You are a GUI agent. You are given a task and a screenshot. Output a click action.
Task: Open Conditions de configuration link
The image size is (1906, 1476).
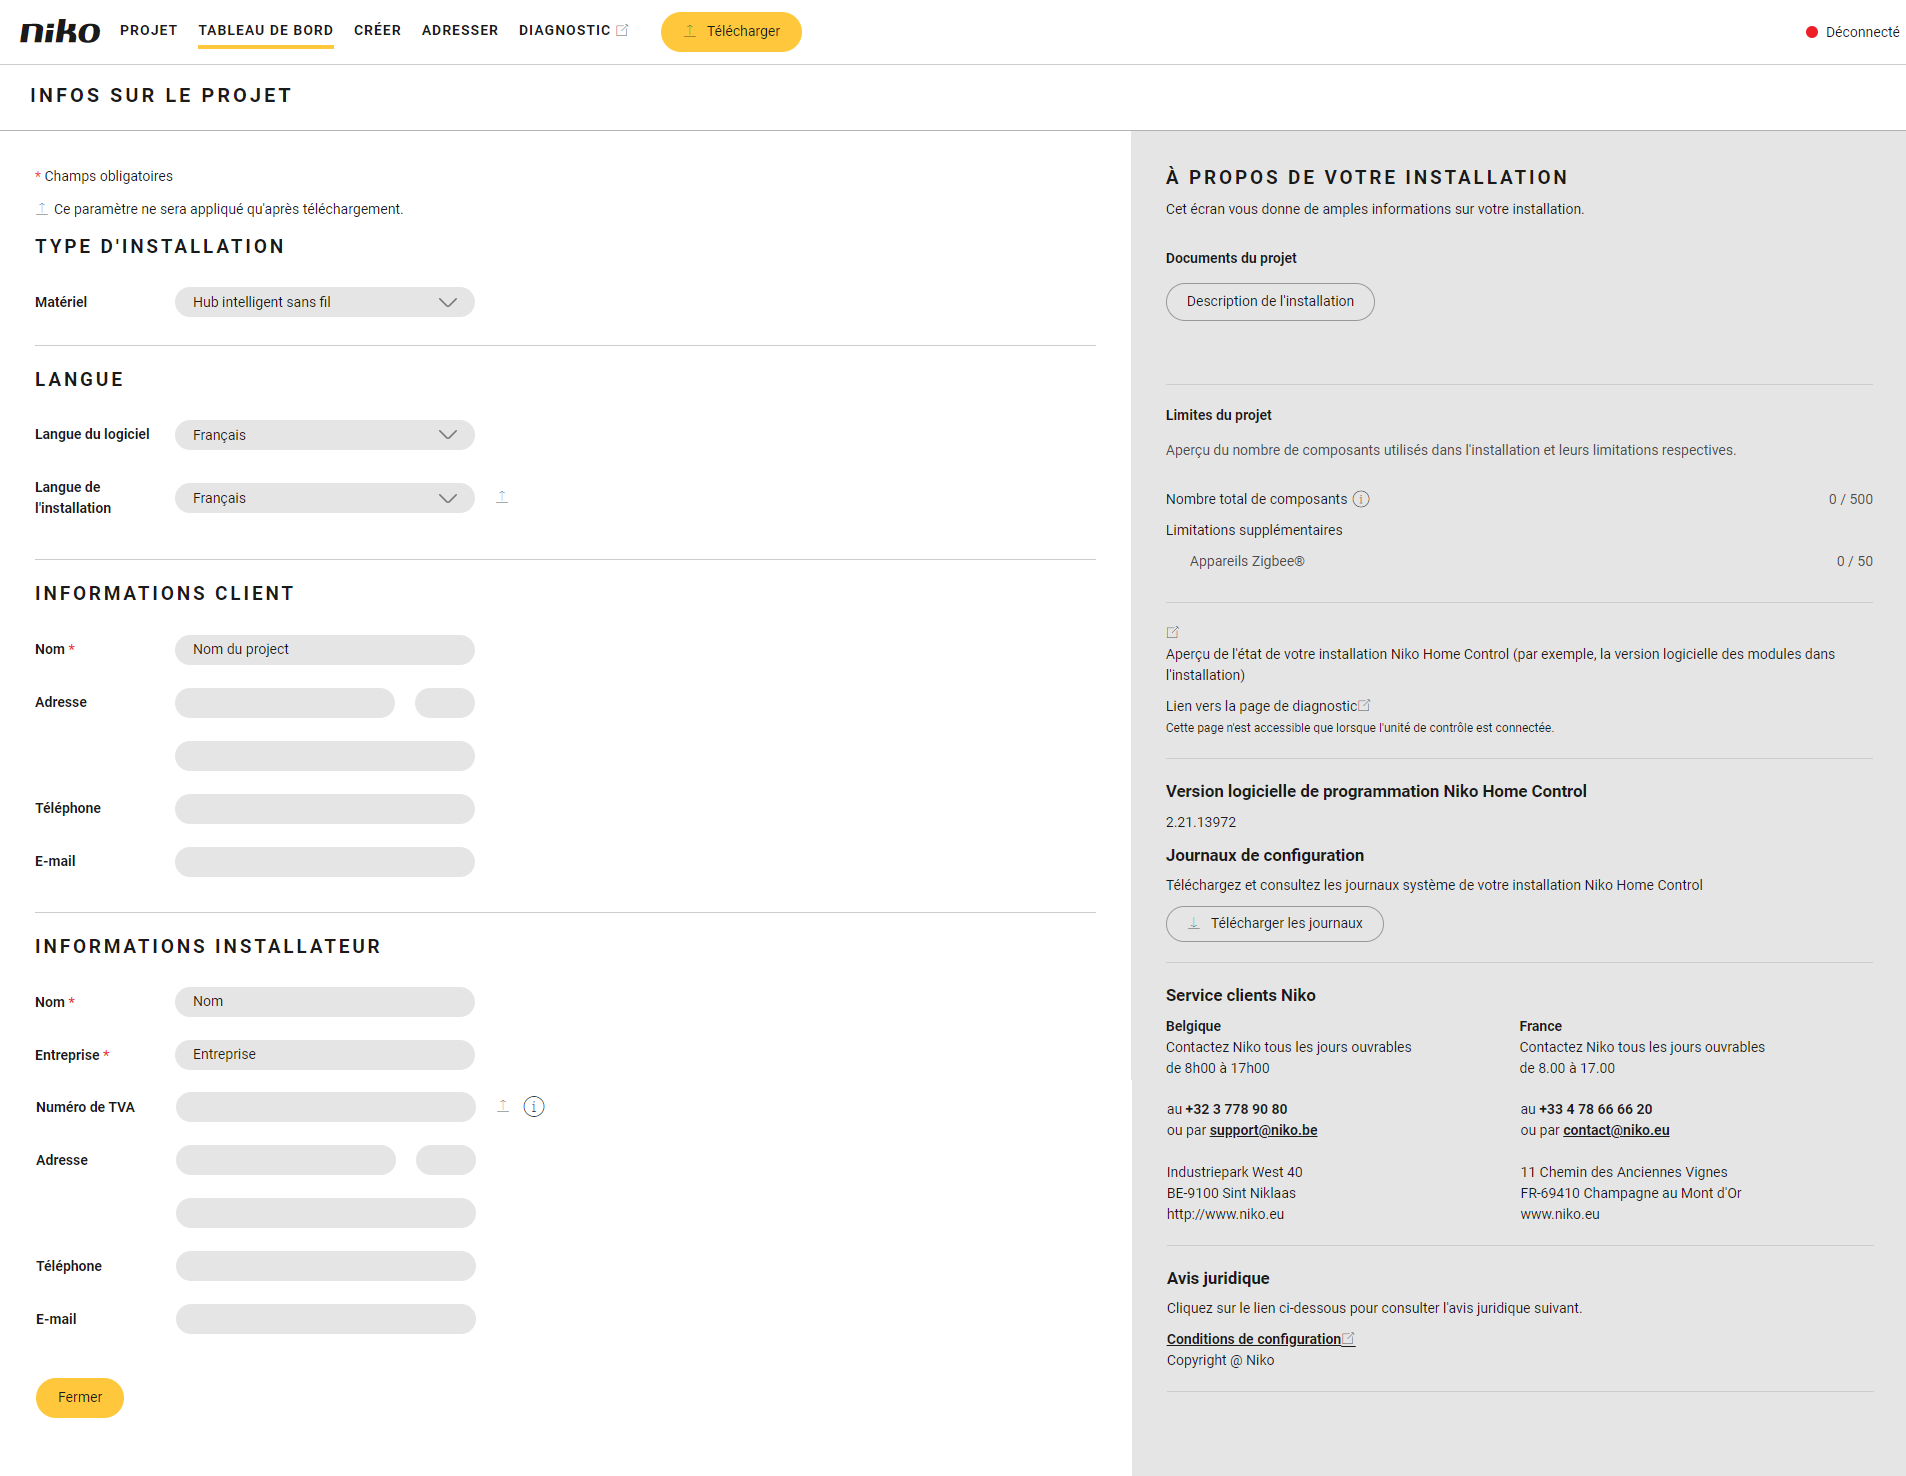[x=1260, y=1339]
